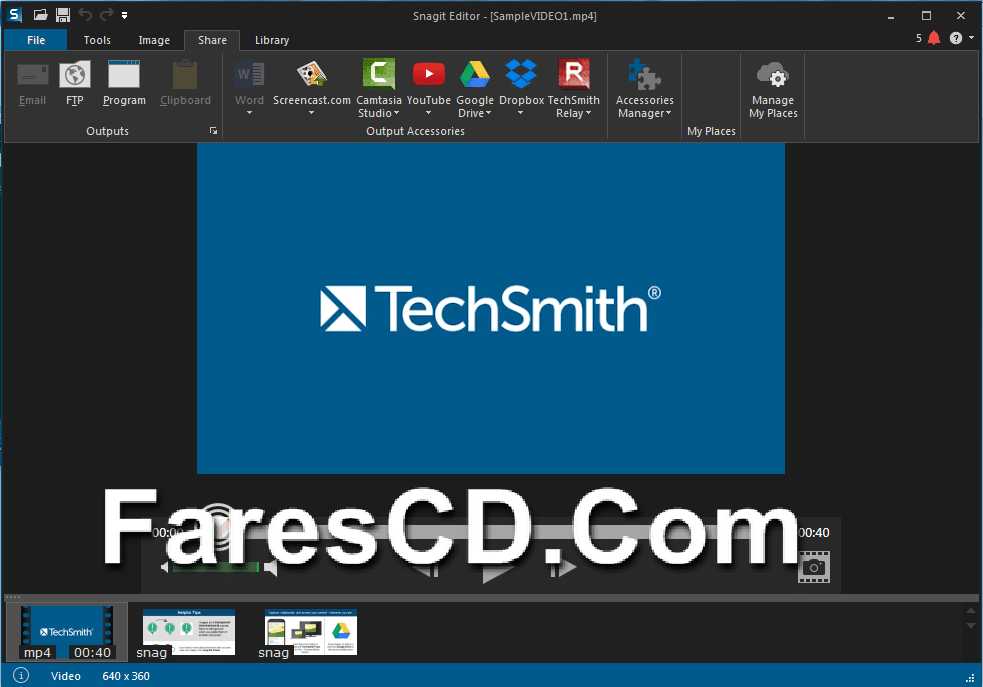Click the tray scroll down arrow

point(970,626)
